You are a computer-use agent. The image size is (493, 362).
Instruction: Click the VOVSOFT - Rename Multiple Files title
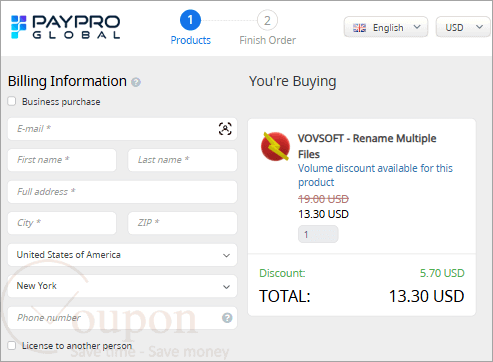pos(367,146)
